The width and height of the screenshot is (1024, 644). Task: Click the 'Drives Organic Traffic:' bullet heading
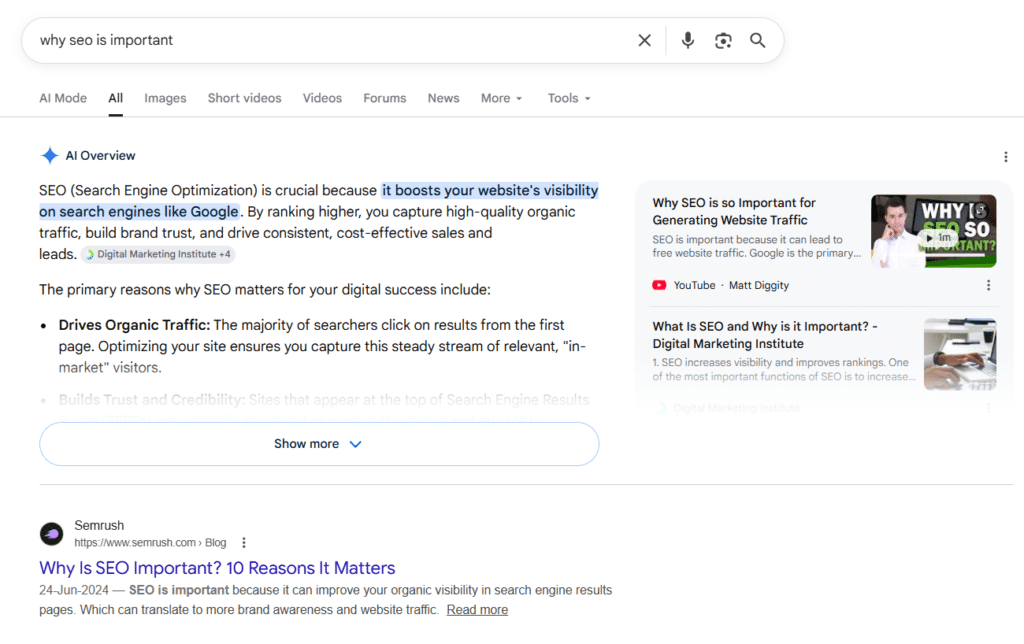[x=135, y=325]
